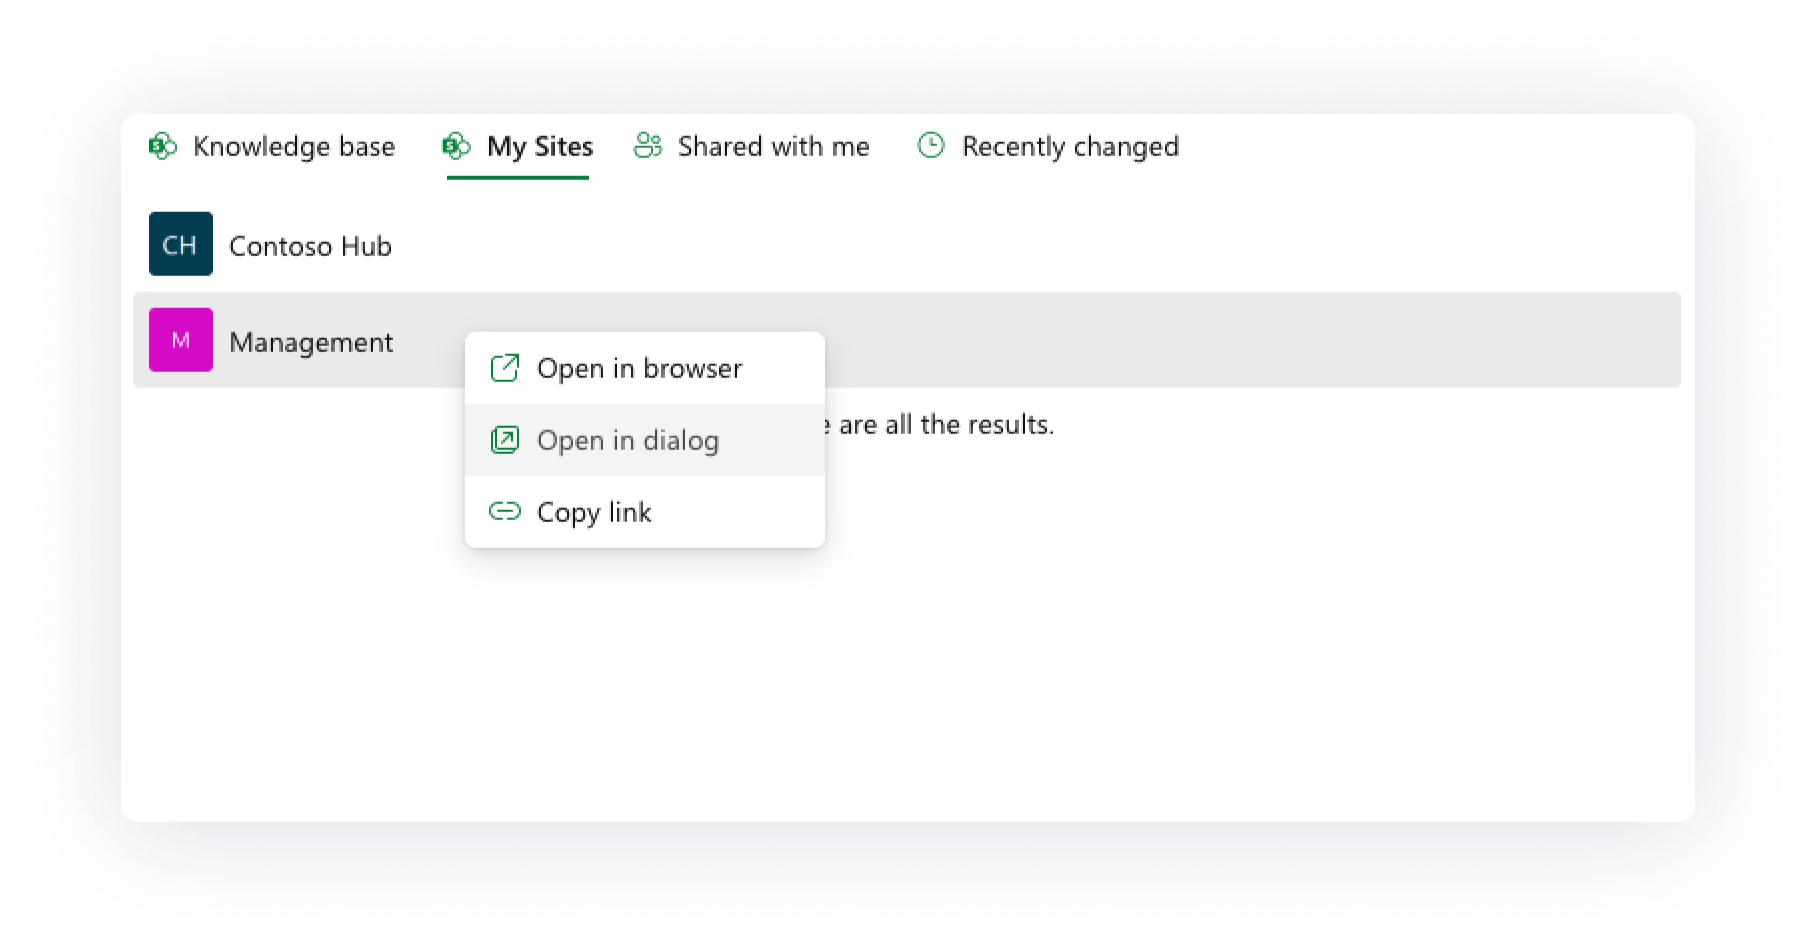Open the Shared with me tab label

click(x=774, y=147)
